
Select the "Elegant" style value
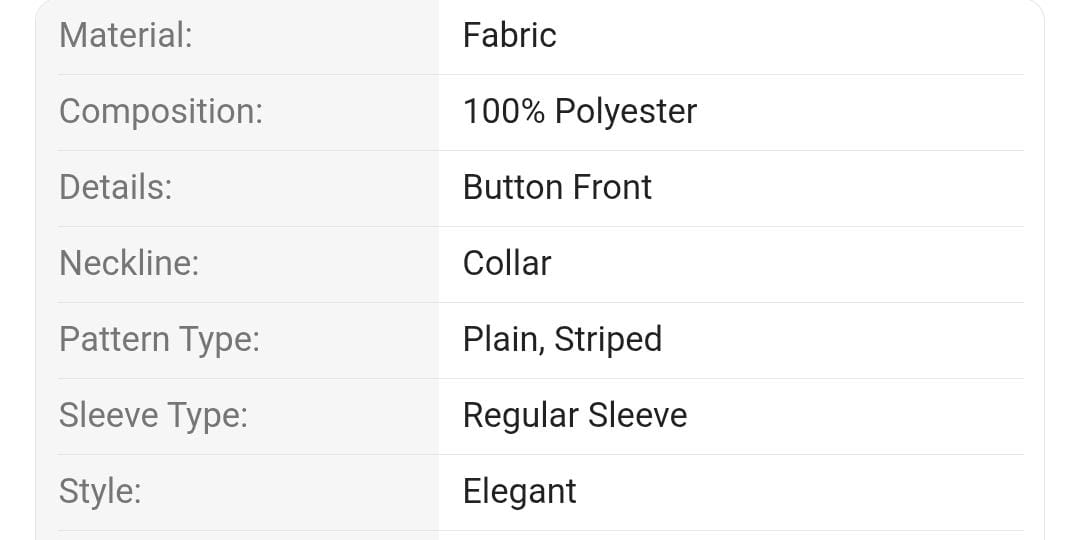point(520,492)
